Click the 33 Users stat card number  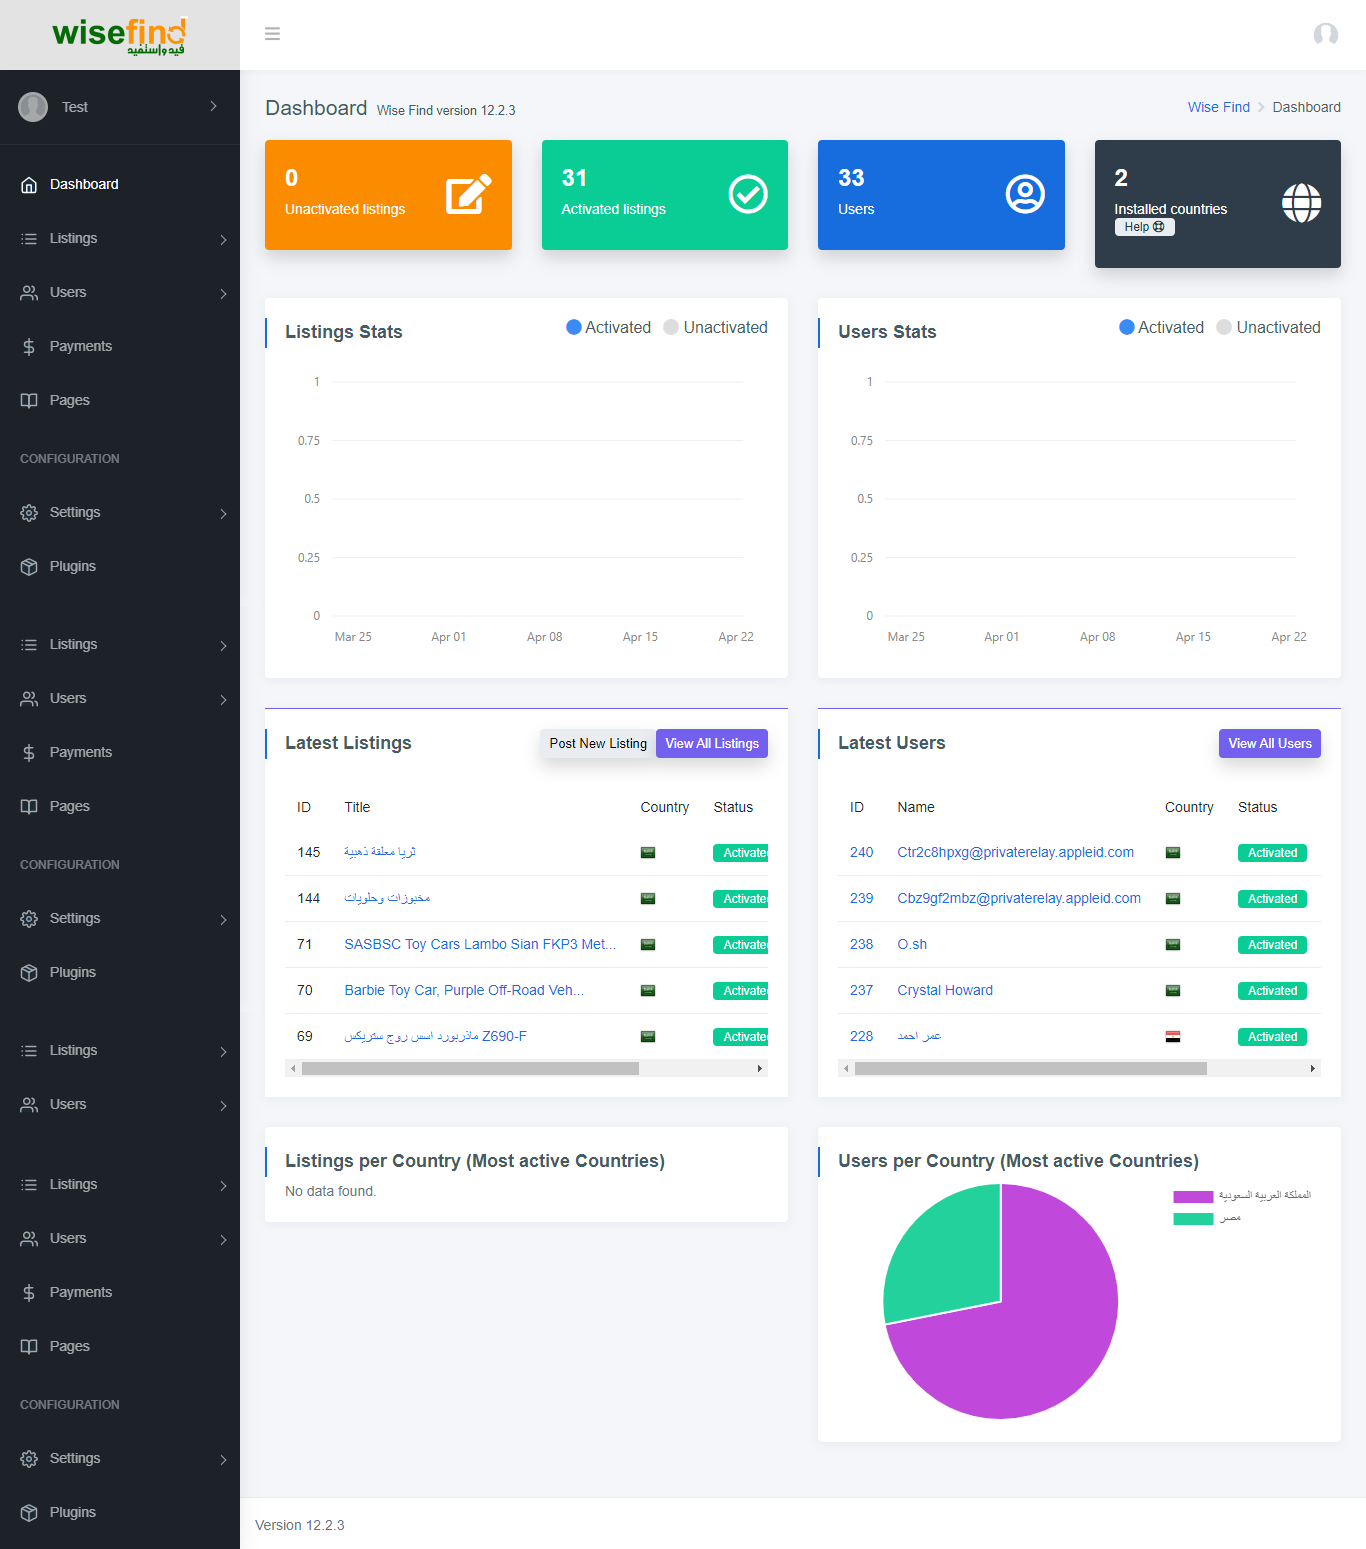[x=851, y=178]
